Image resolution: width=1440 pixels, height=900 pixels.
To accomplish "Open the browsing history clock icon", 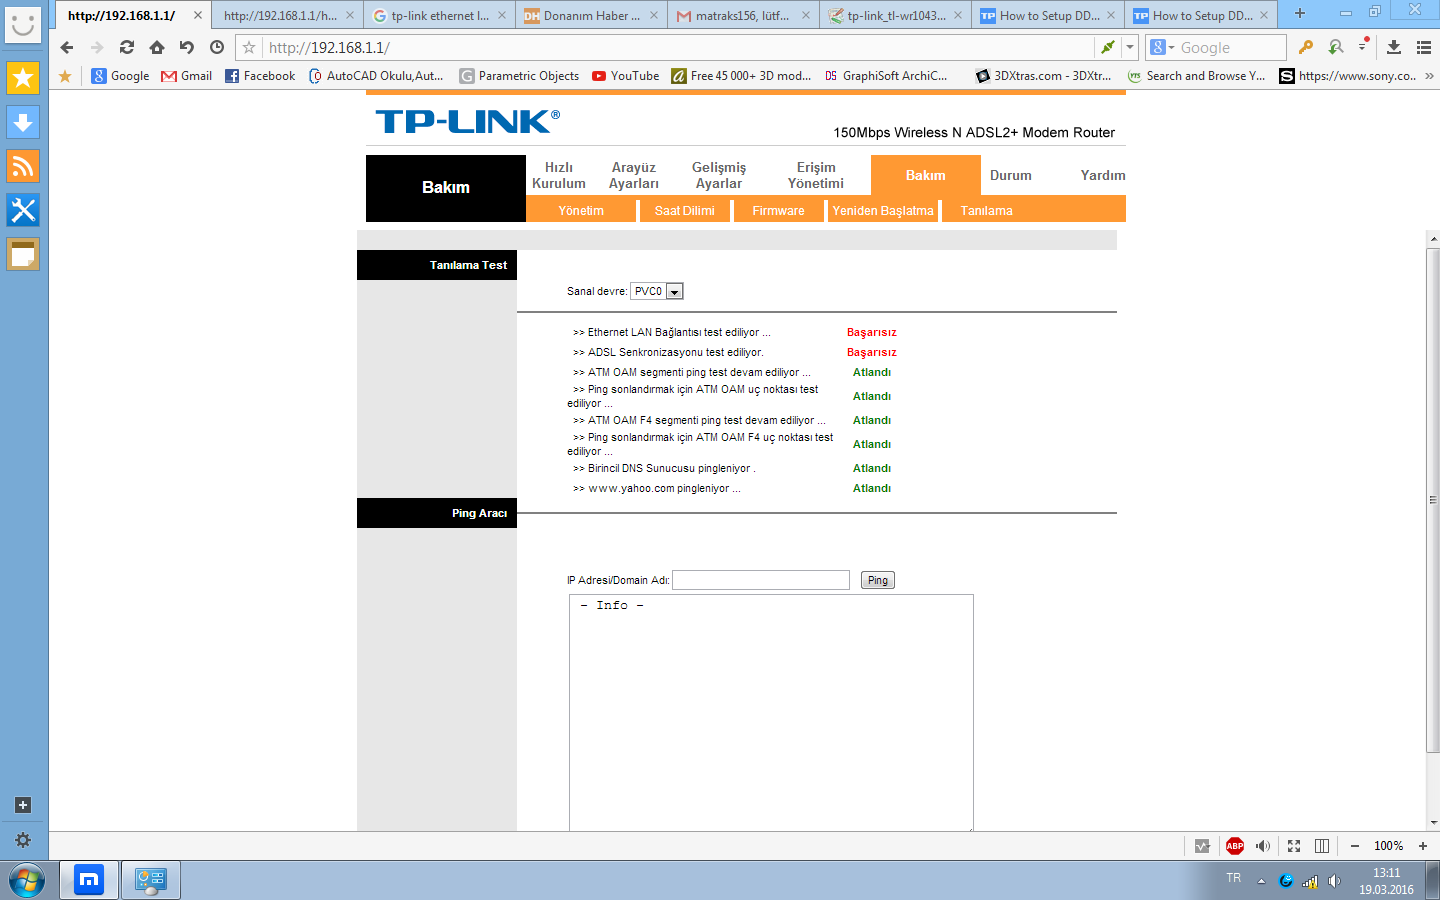I will (217, 47).
